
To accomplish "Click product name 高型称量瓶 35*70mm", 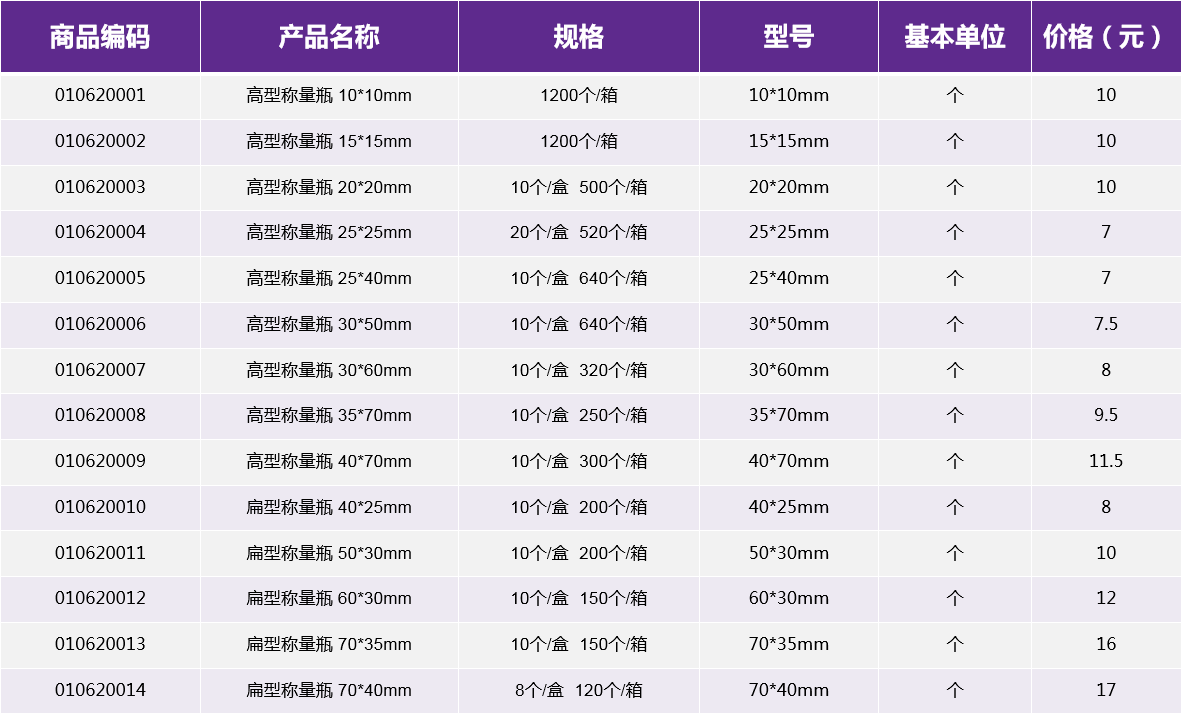I will pos(329,415).
